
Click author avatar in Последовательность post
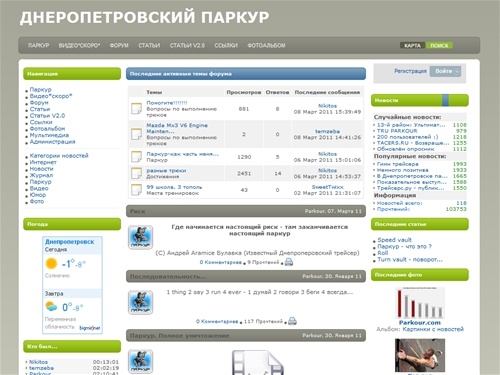(140, 302)
